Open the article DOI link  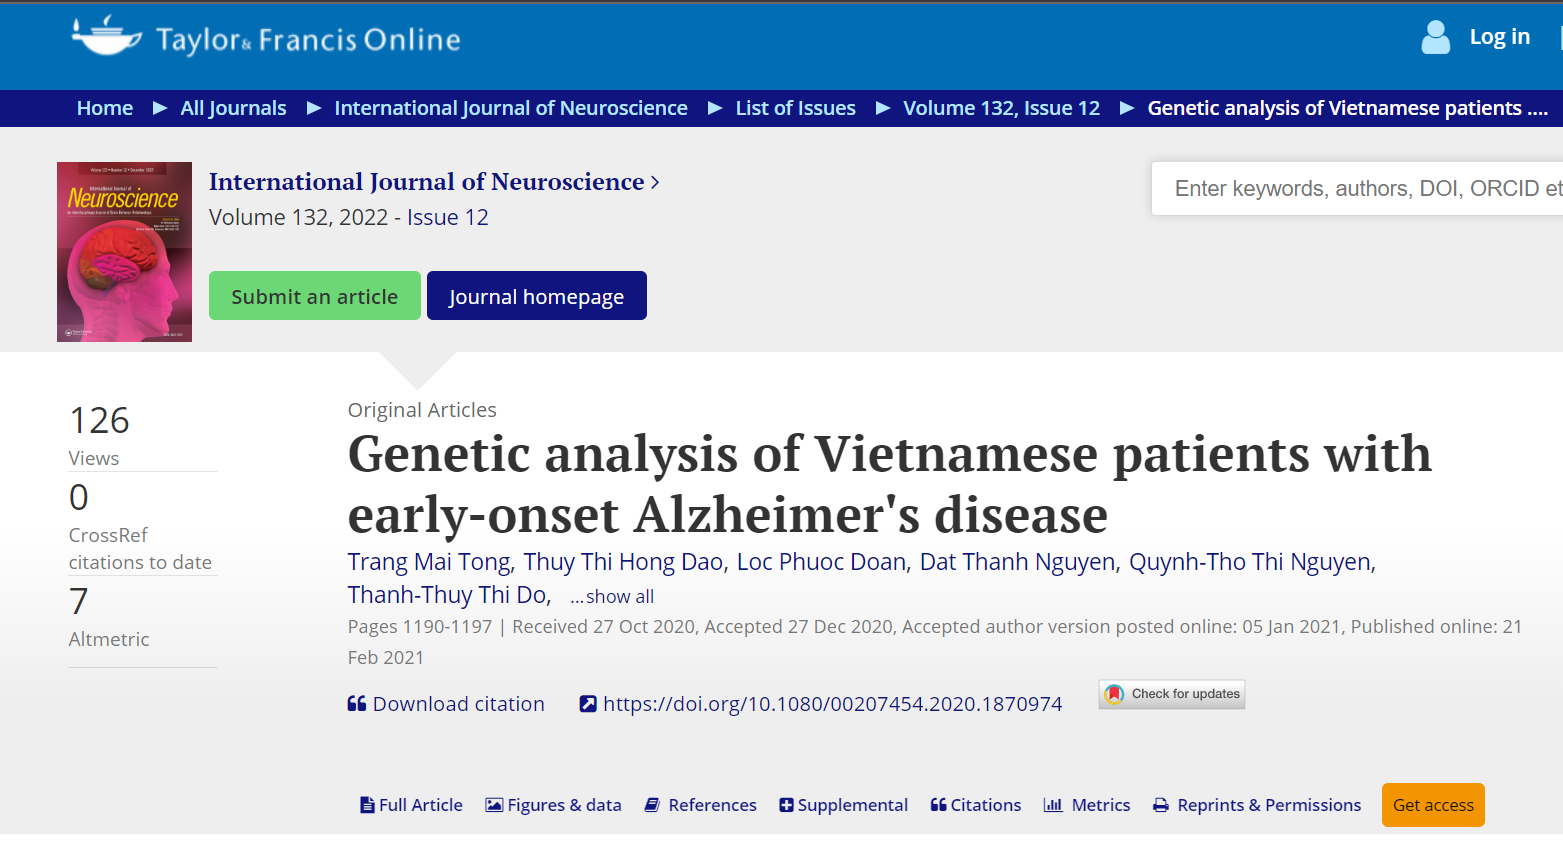point(832,703)
